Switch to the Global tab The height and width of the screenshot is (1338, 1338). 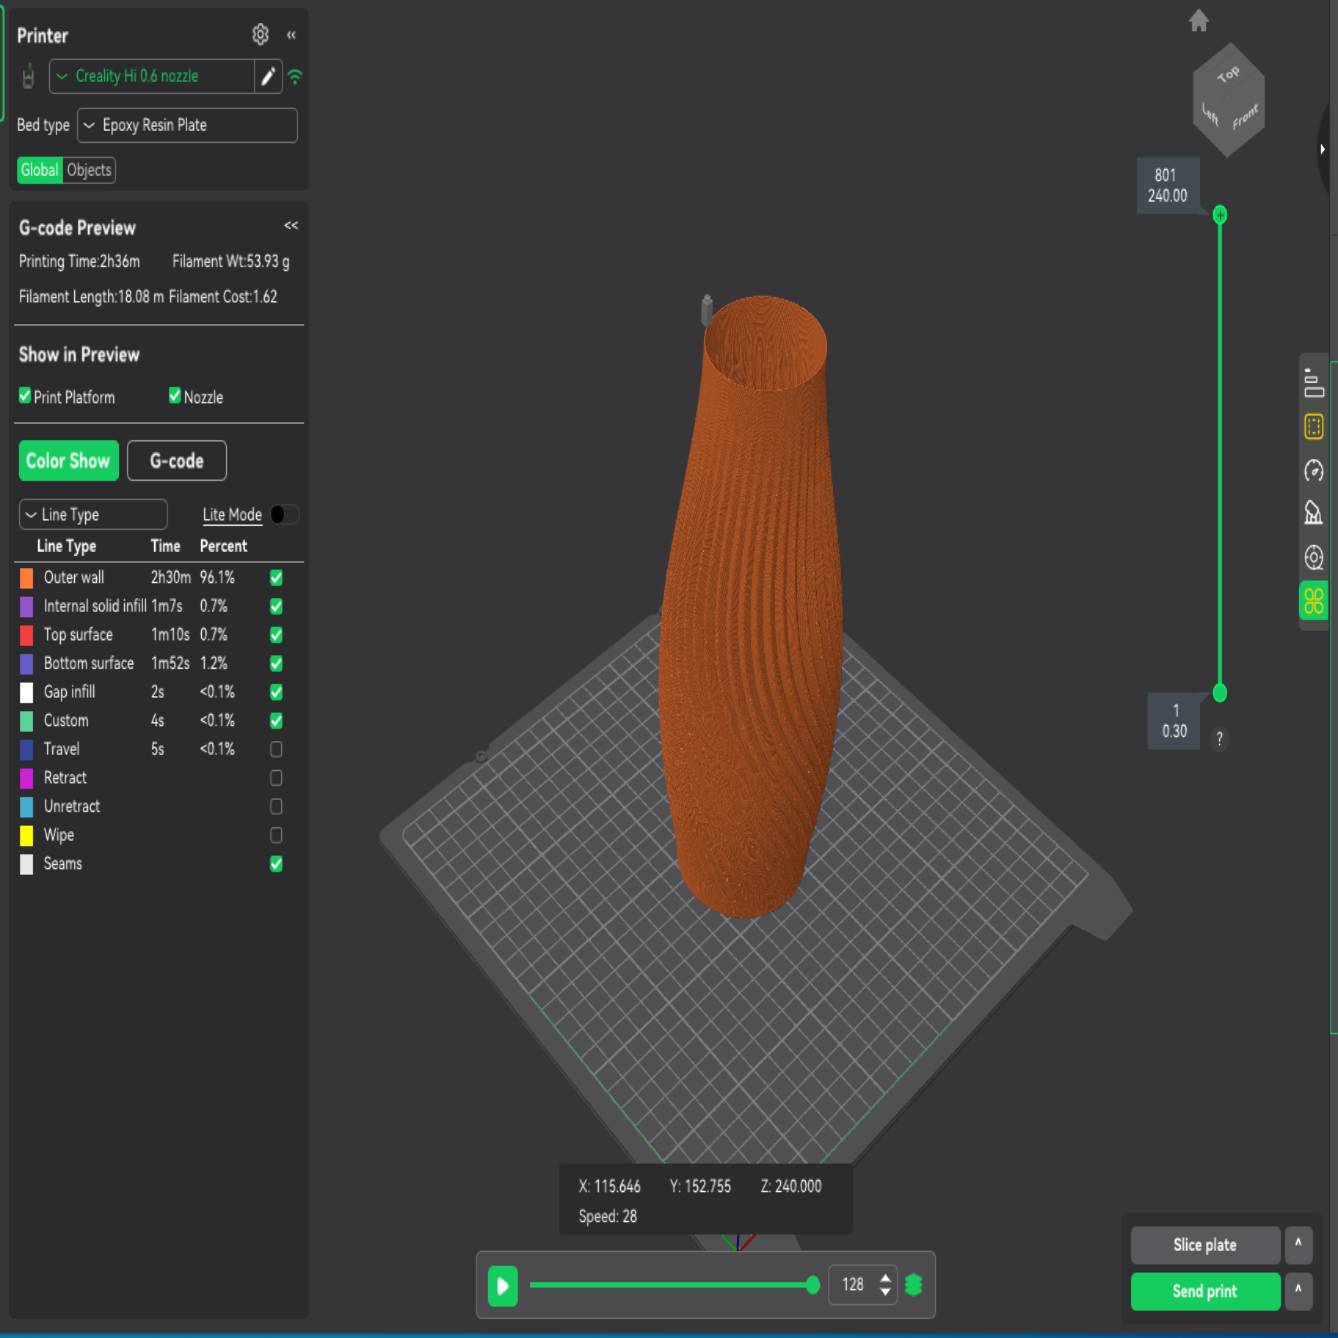[x=40, y=170]
